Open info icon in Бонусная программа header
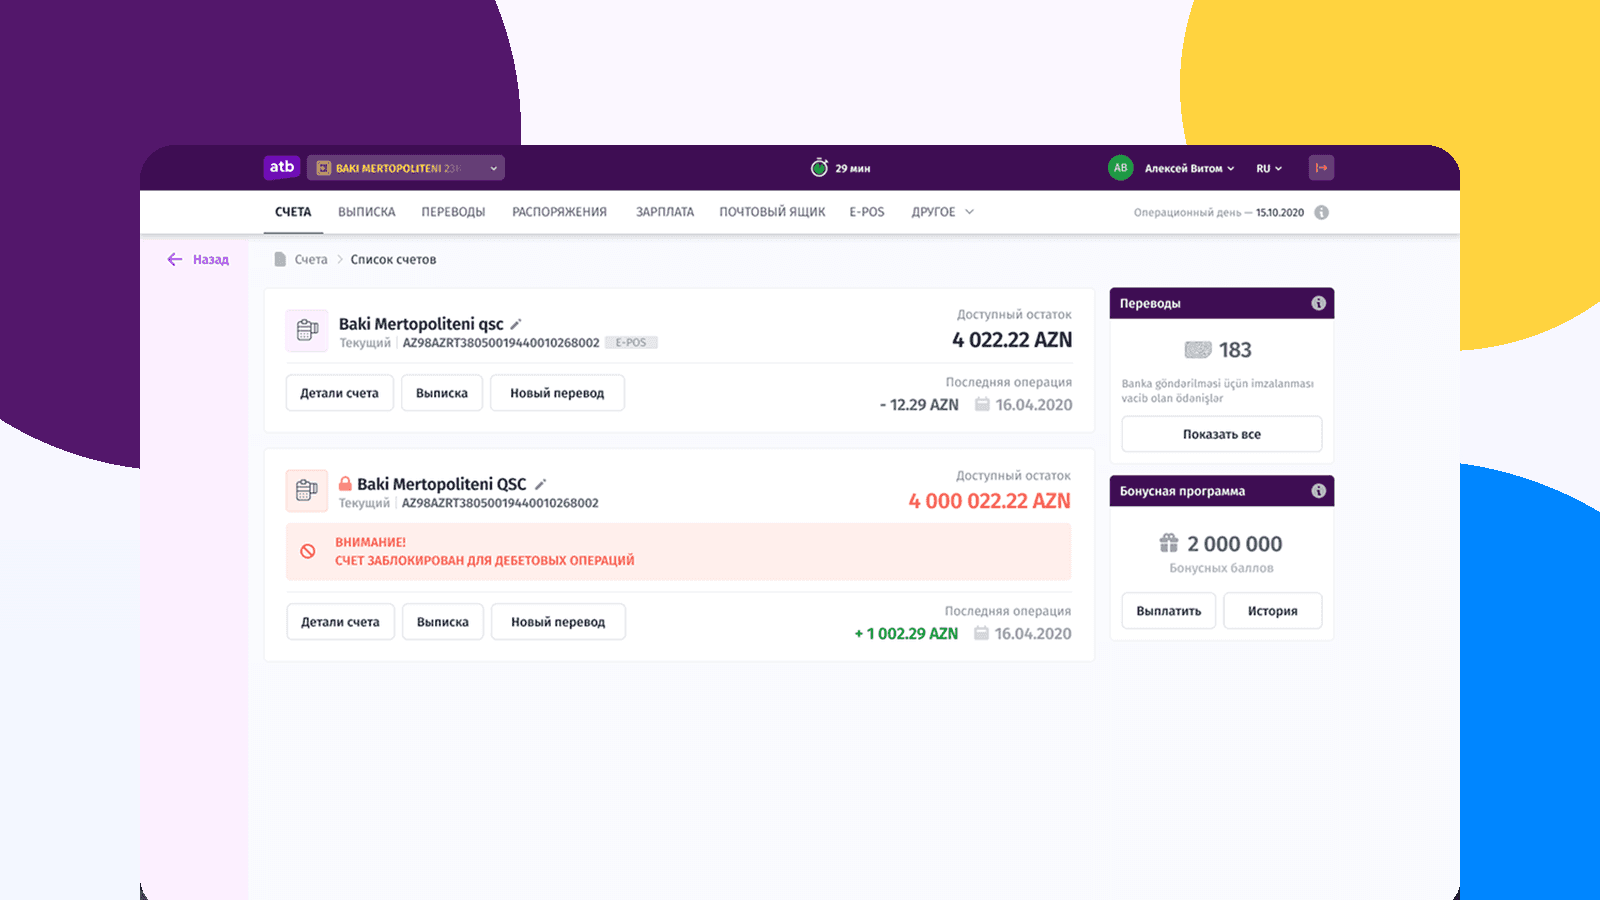 click(1318, 491)
